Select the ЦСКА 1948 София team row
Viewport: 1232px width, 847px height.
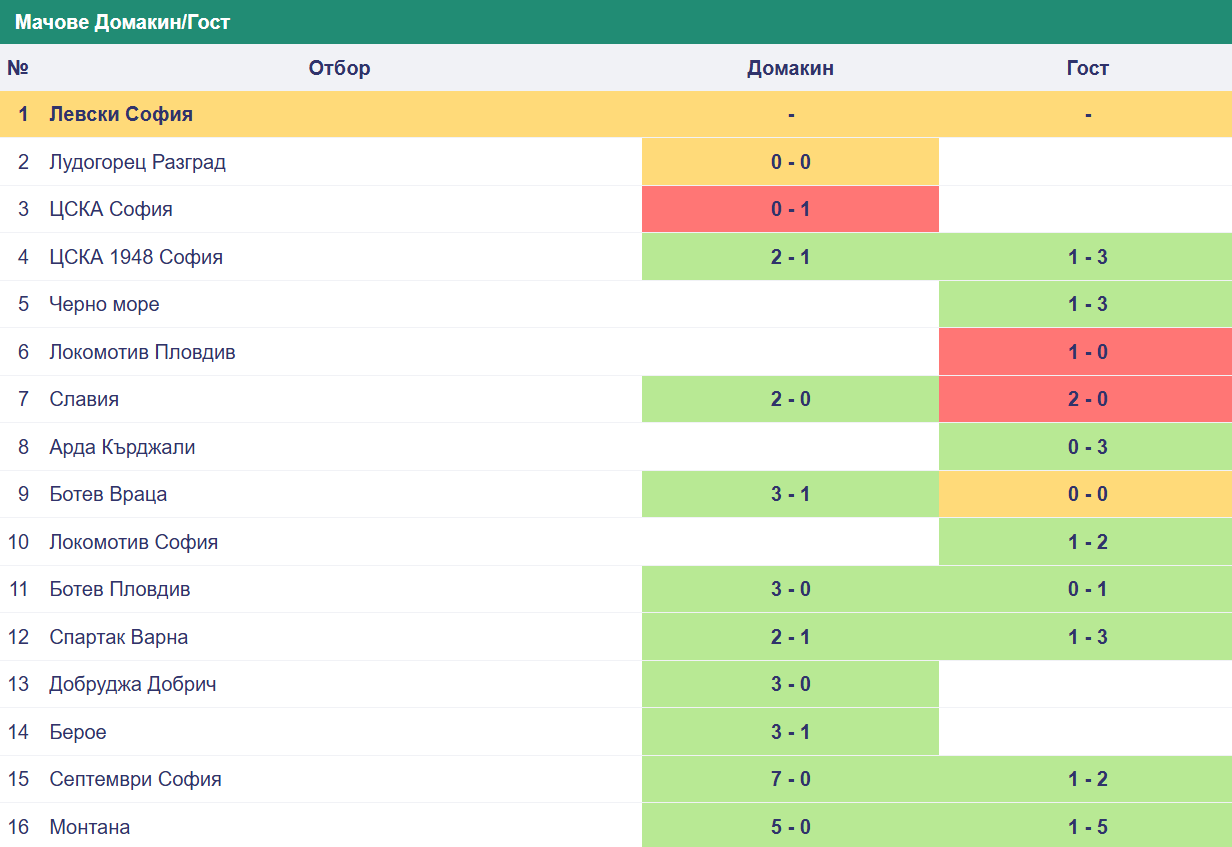coord(136,257)
